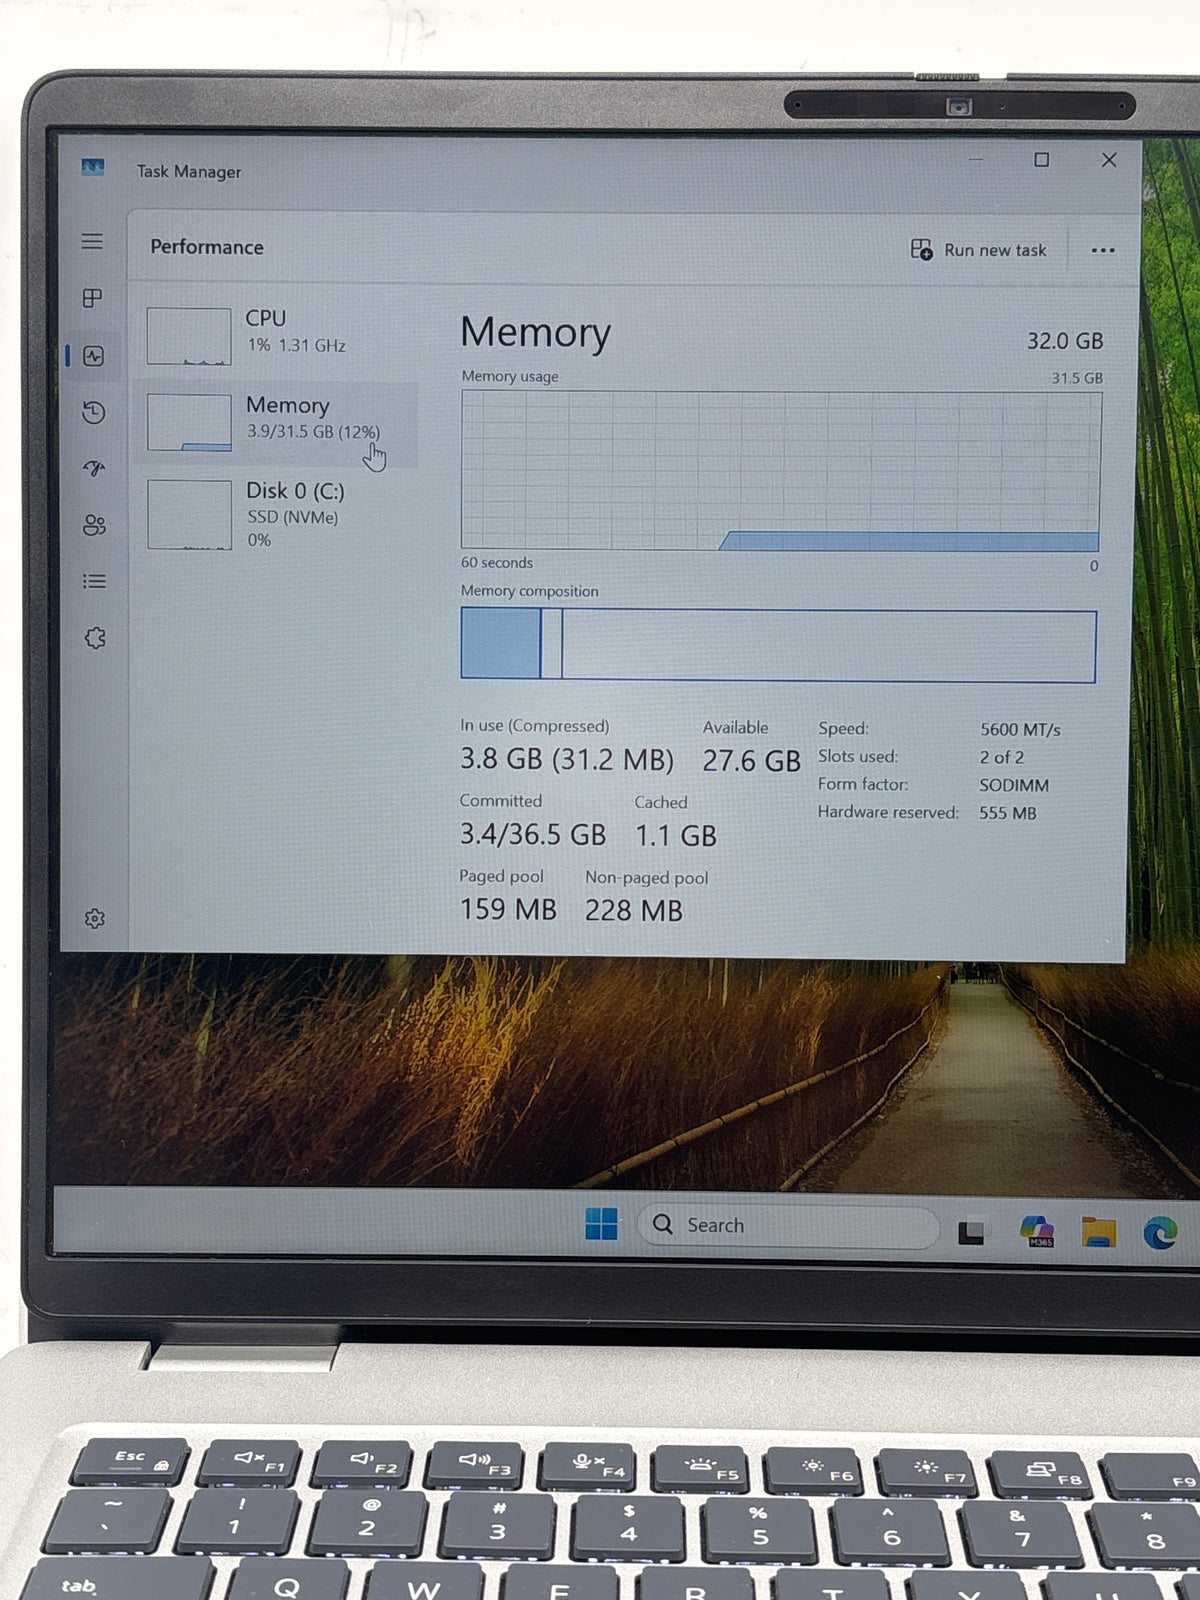The image size is (1200, 1600).
Task: Click the Available value 27.6 GB
Action: point(751,761)
